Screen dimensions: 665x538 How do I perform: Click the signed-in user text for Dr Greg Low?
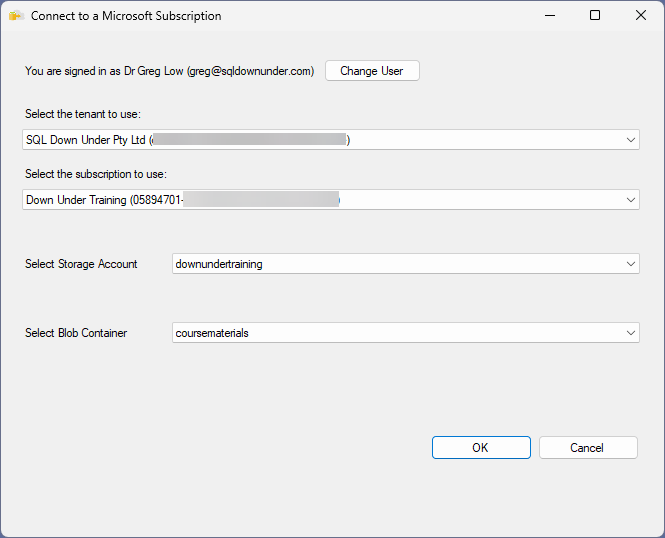tap(170, 71)
